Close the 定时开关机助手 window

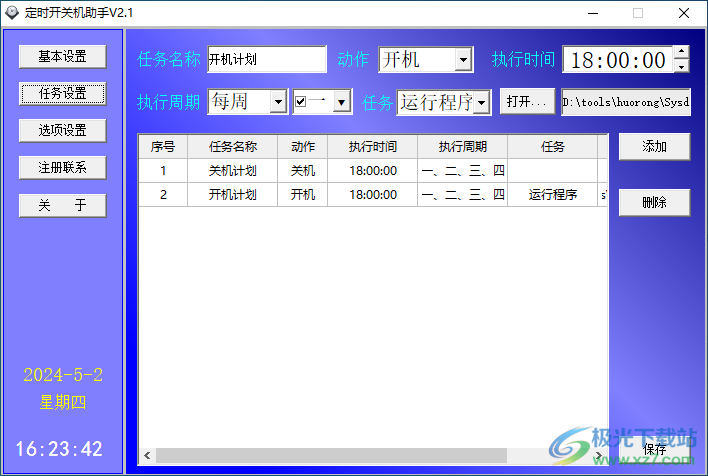(684, 13)
